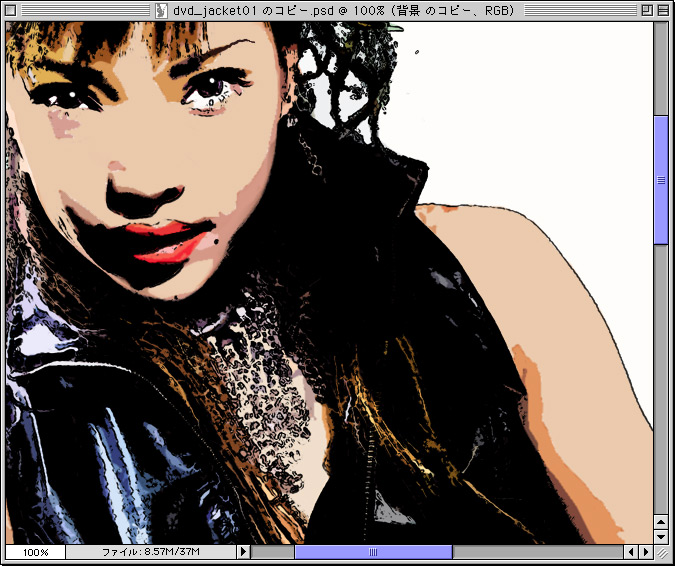Click the horizontal scrollbar left arrow
The image size is (675, 566).
(631, 552)
